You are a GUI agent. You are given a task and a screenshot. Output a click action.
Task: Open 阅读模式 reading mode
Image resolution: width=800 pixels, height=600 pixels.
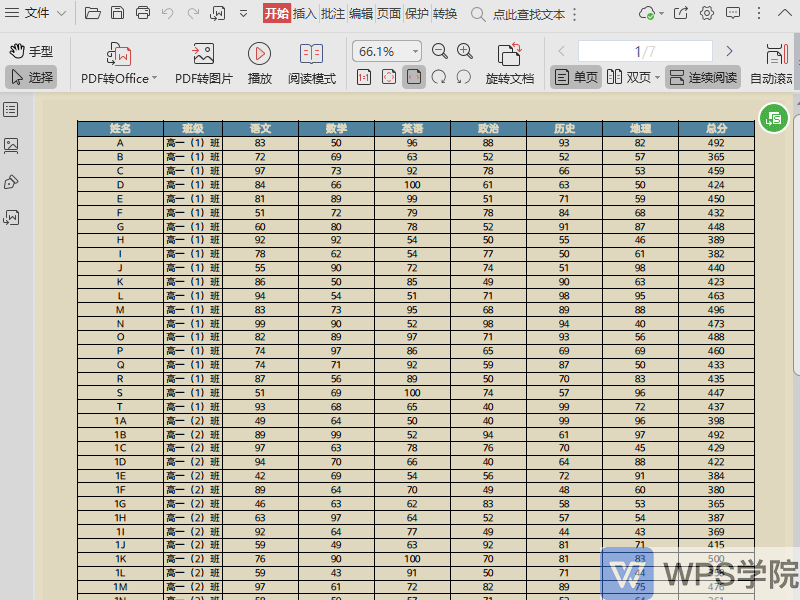click(311, 55)
